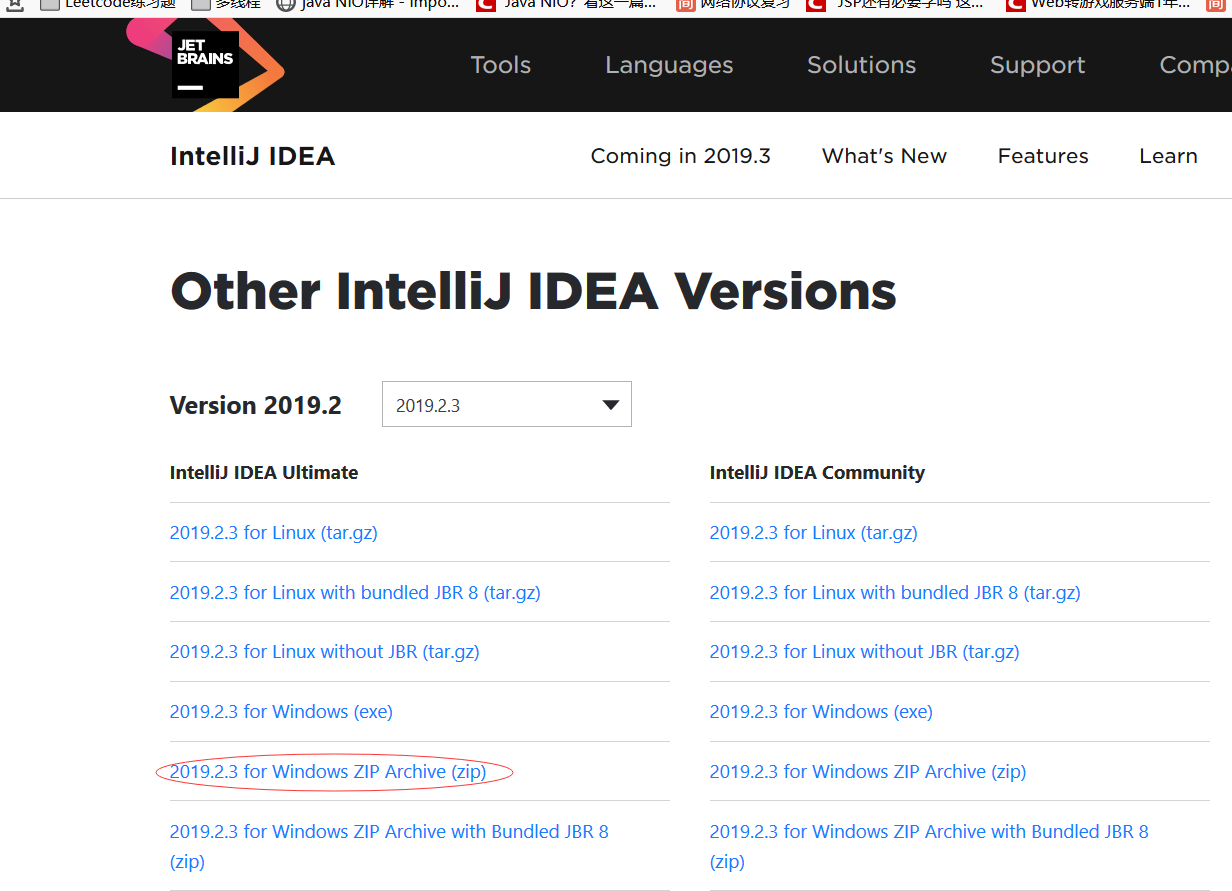This screenshot has width=1232, height=891.
Task: Open the Coming in 2019.3 page
Action: point(680,156)
